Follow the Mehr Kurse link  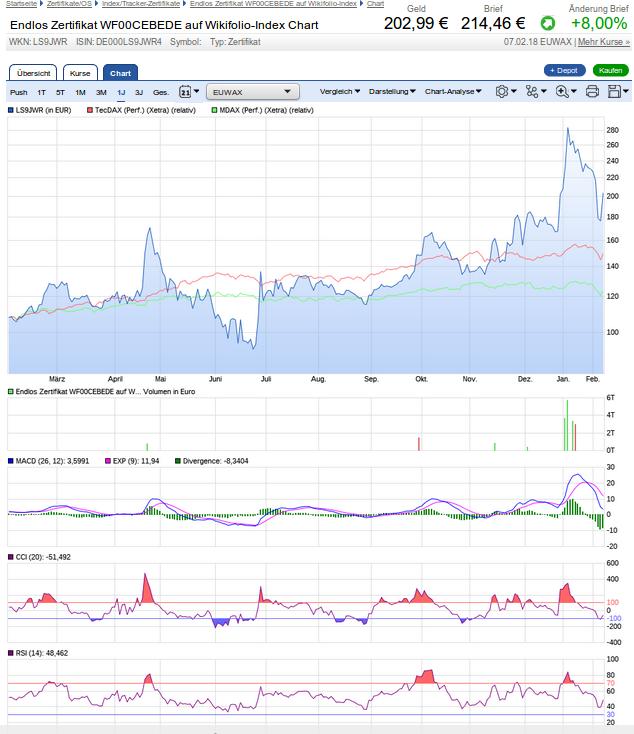pos(603,43)
